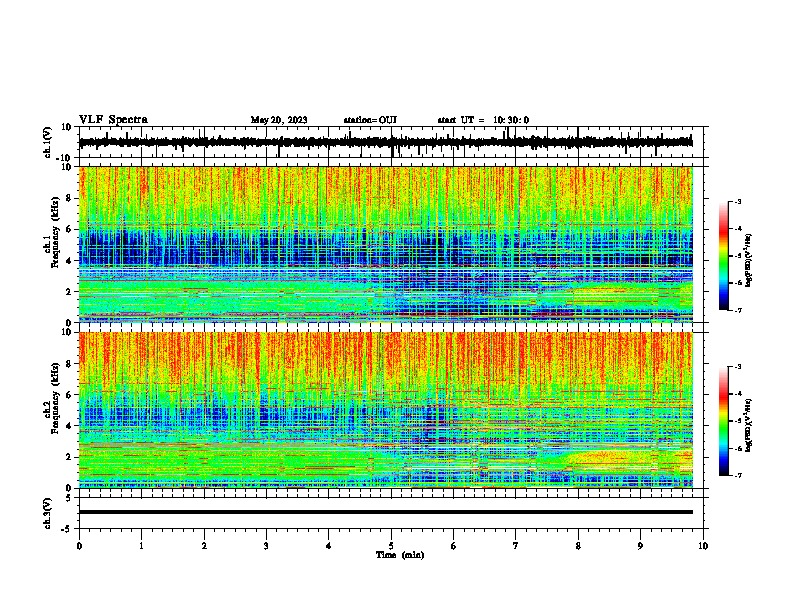
Task: Click the time axis tick '3'
Action: pyautogui.click(x=266, y=546)
